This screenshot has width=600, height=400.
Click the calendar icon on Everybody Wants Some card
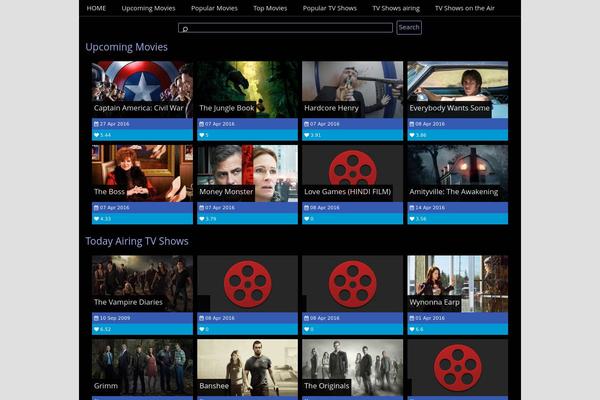pos(412,124)
